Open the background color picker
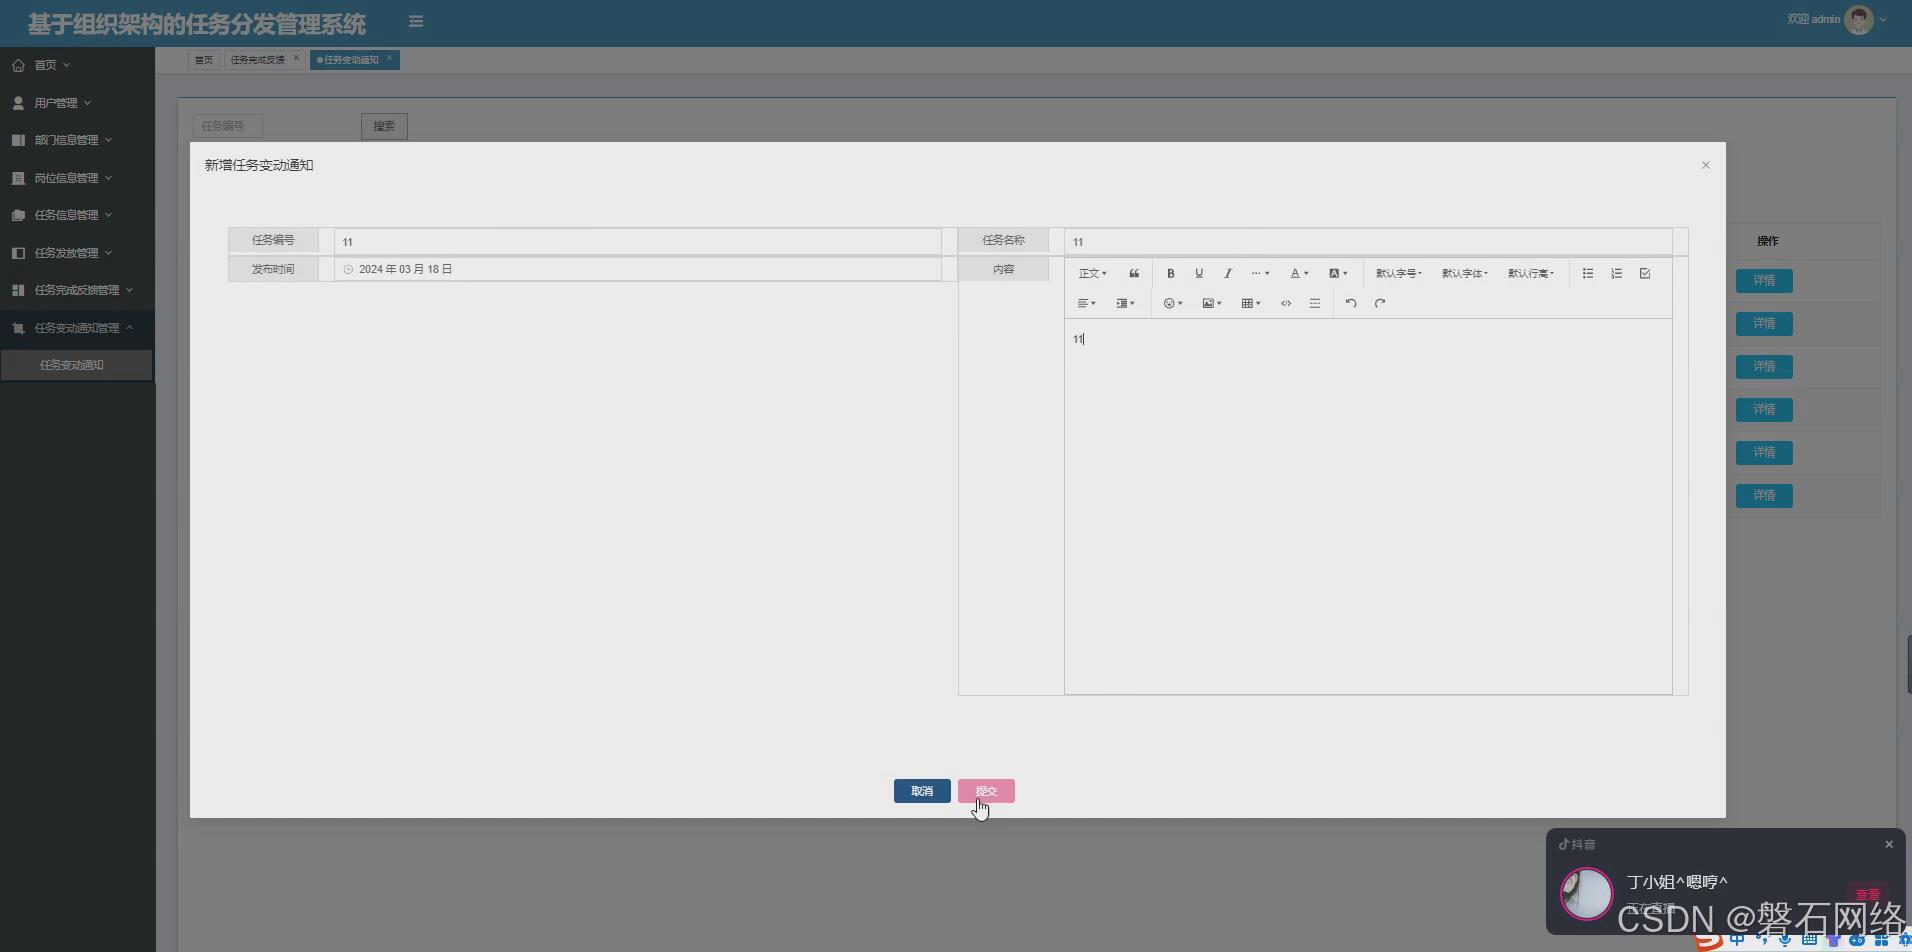 [1338, 273]
